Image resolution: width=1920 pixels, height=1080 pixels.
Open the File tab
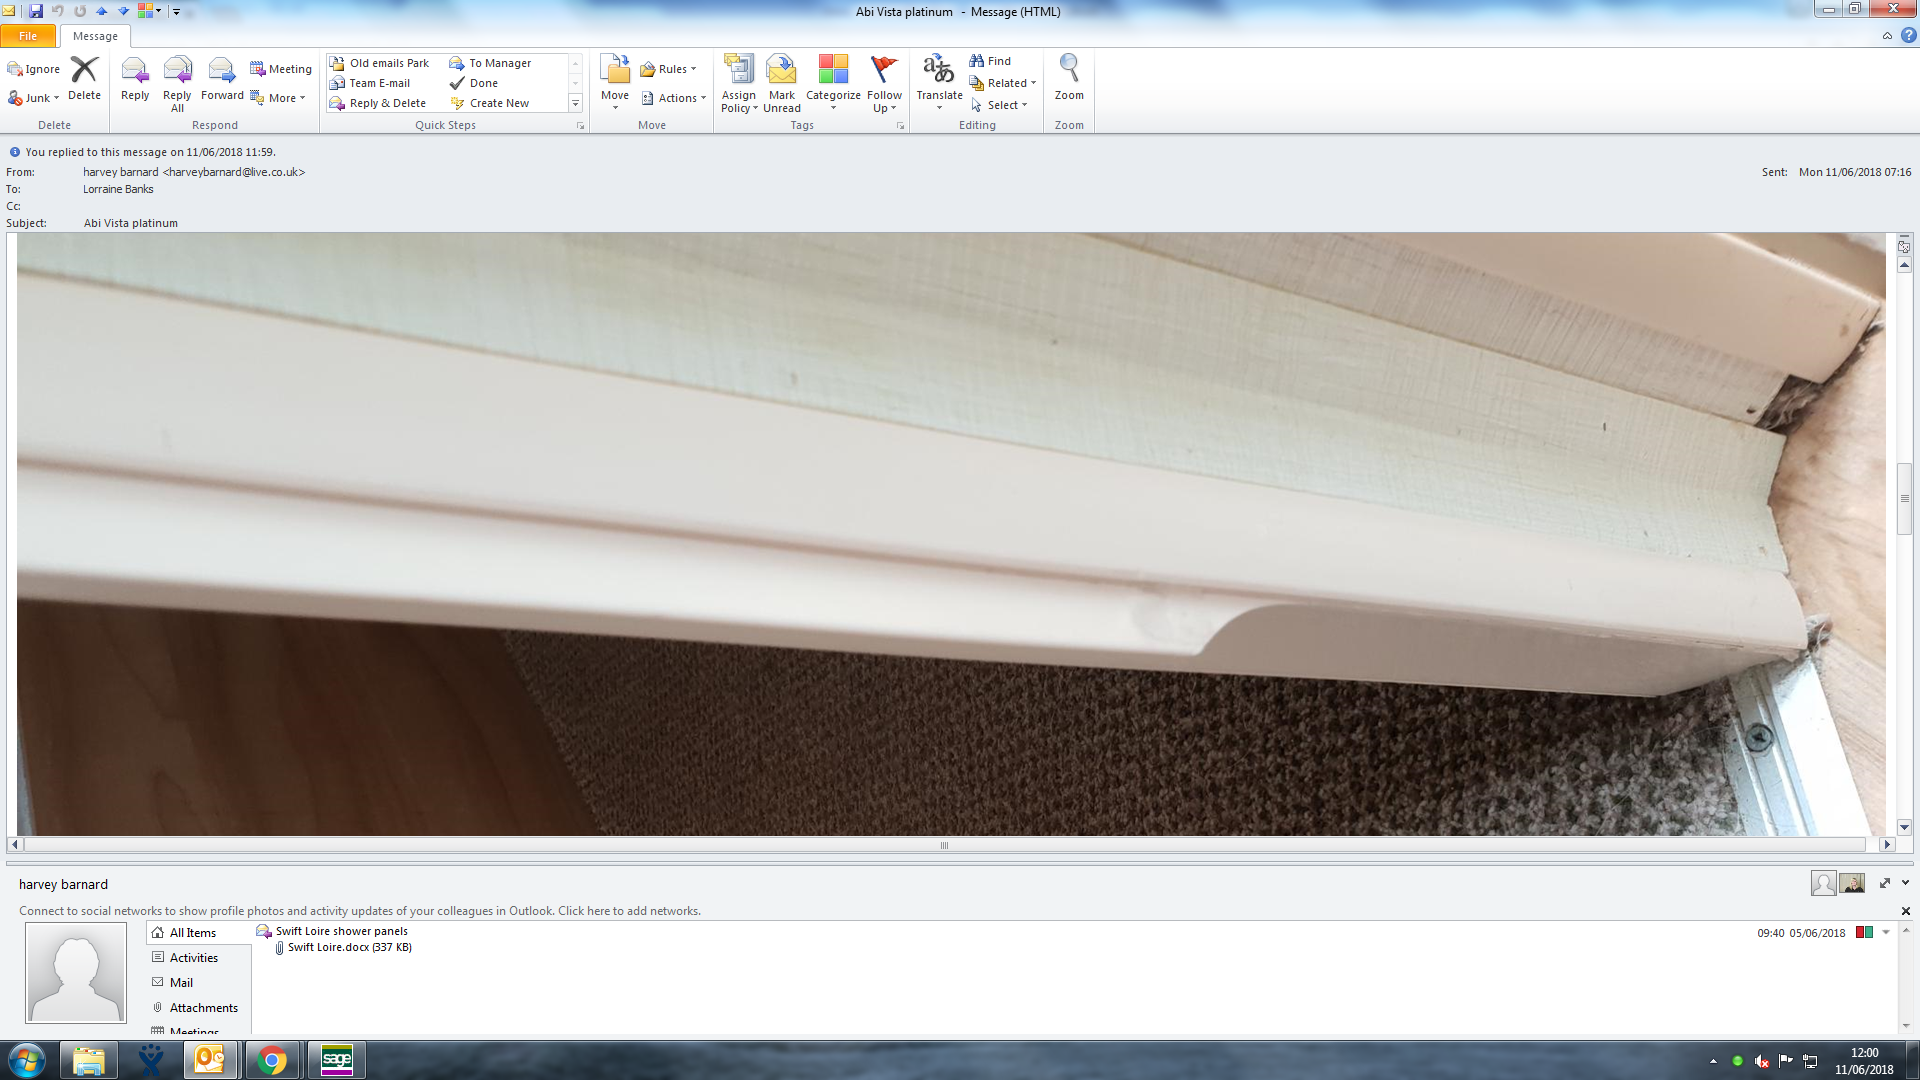tap(28, 36)
